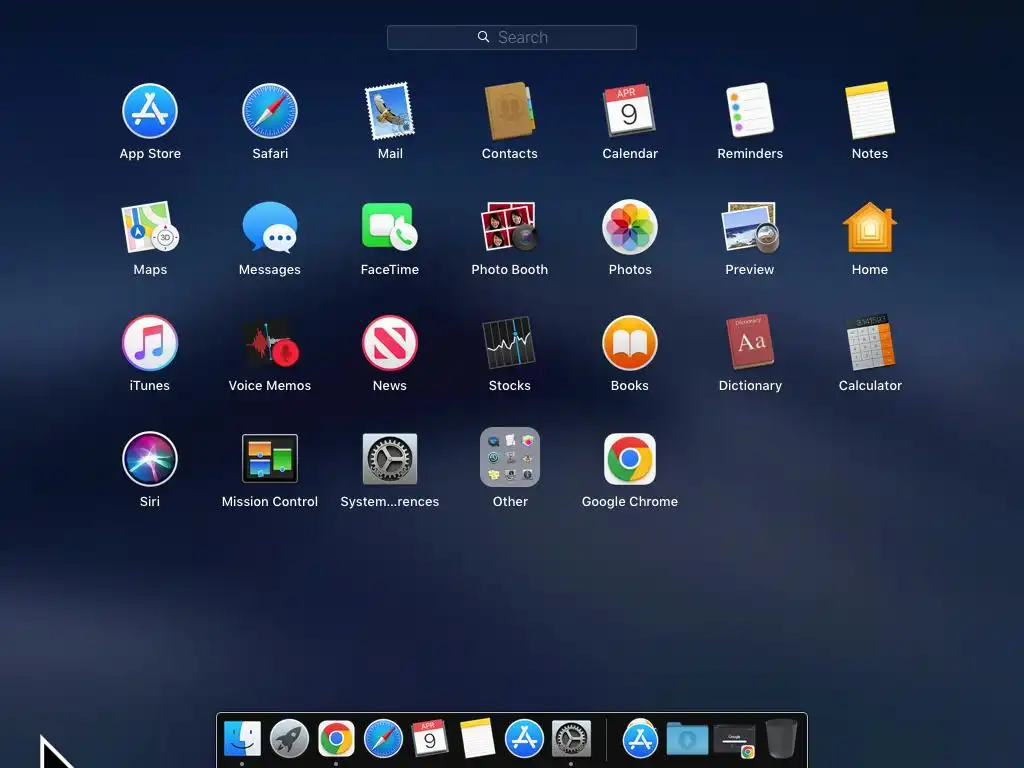Open Safari compass icon in the Dock
The image size is (1024, 768).
click(x=383, y=739)
